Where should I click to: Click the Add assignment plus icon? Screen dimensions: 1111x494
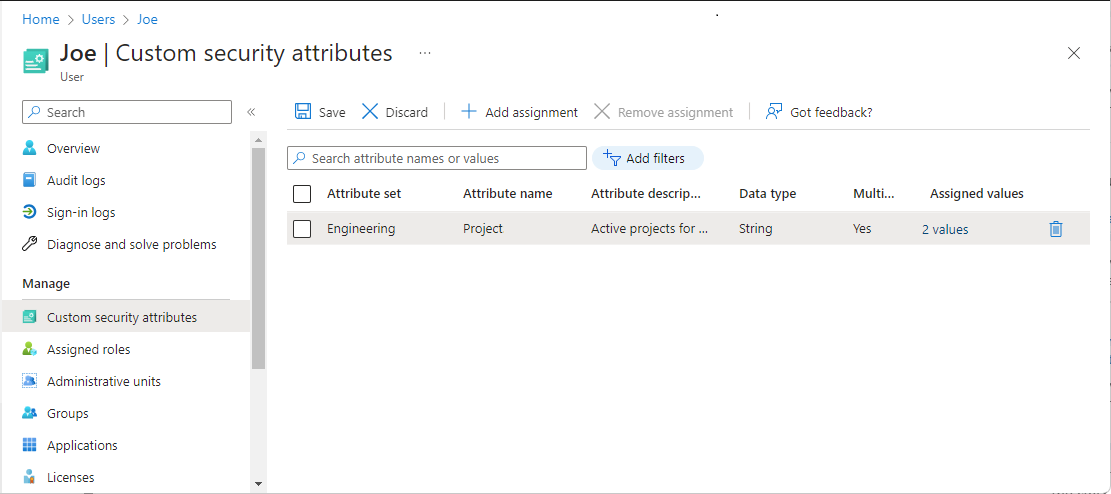tap(469, 112)
